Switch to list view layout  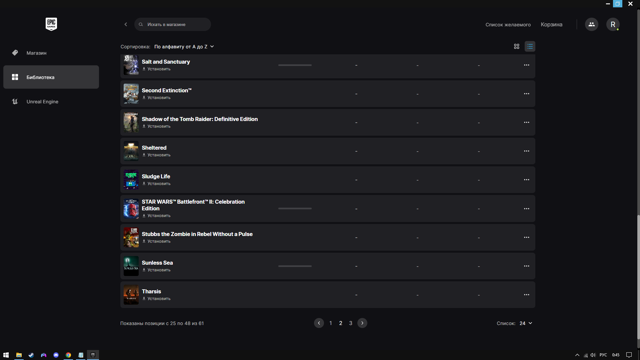[x=530, y=47]
